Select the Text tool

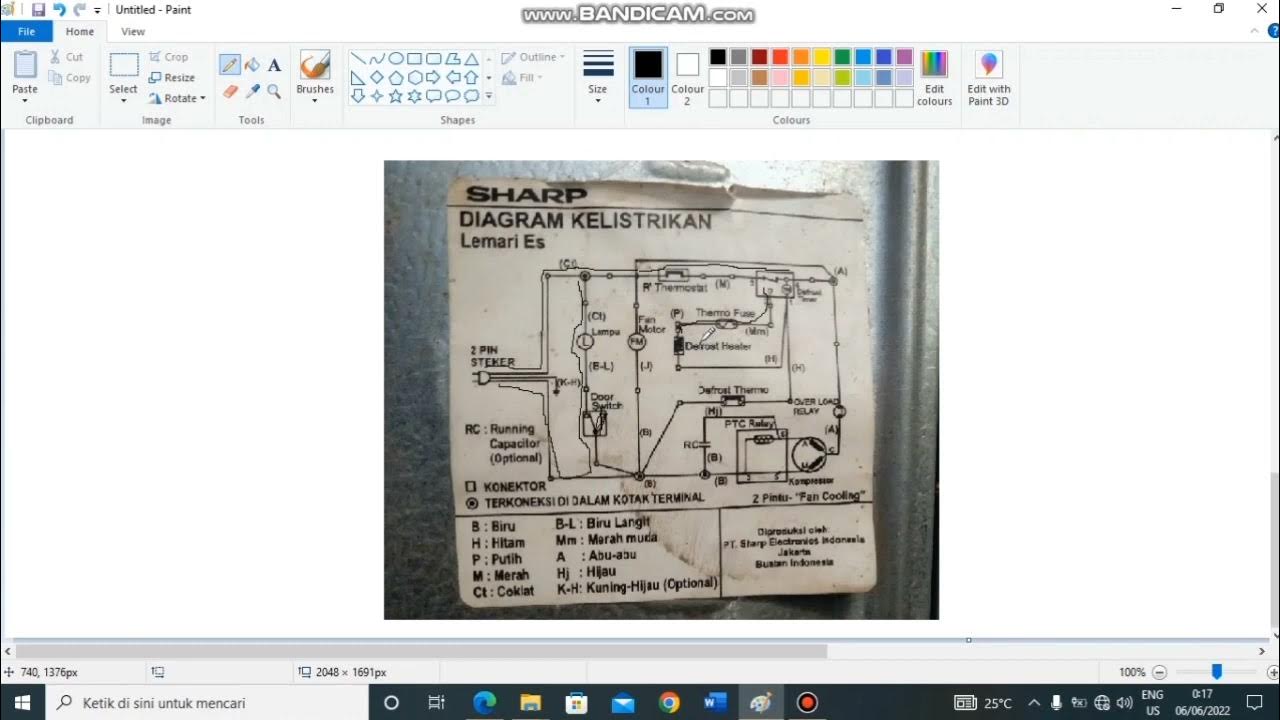tap(274, 65)
